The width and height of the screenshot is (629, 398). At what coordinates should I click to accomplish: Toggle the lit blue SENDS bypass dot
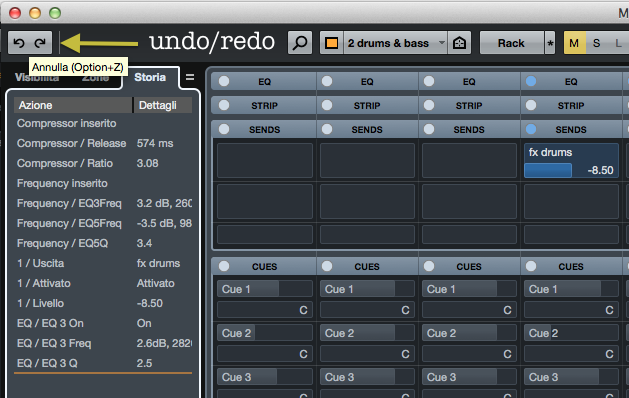(531, 129)
